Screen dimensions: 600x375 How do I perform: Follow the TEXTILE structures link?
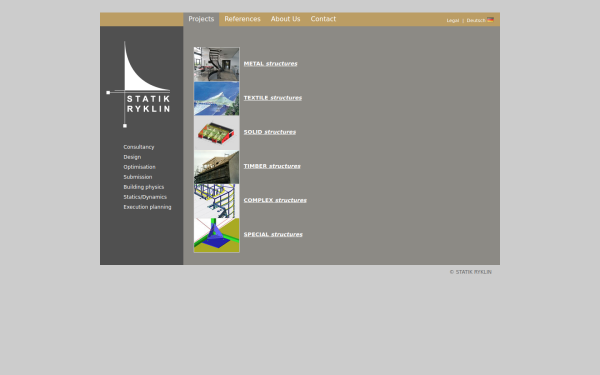click(x=273, y=98)
